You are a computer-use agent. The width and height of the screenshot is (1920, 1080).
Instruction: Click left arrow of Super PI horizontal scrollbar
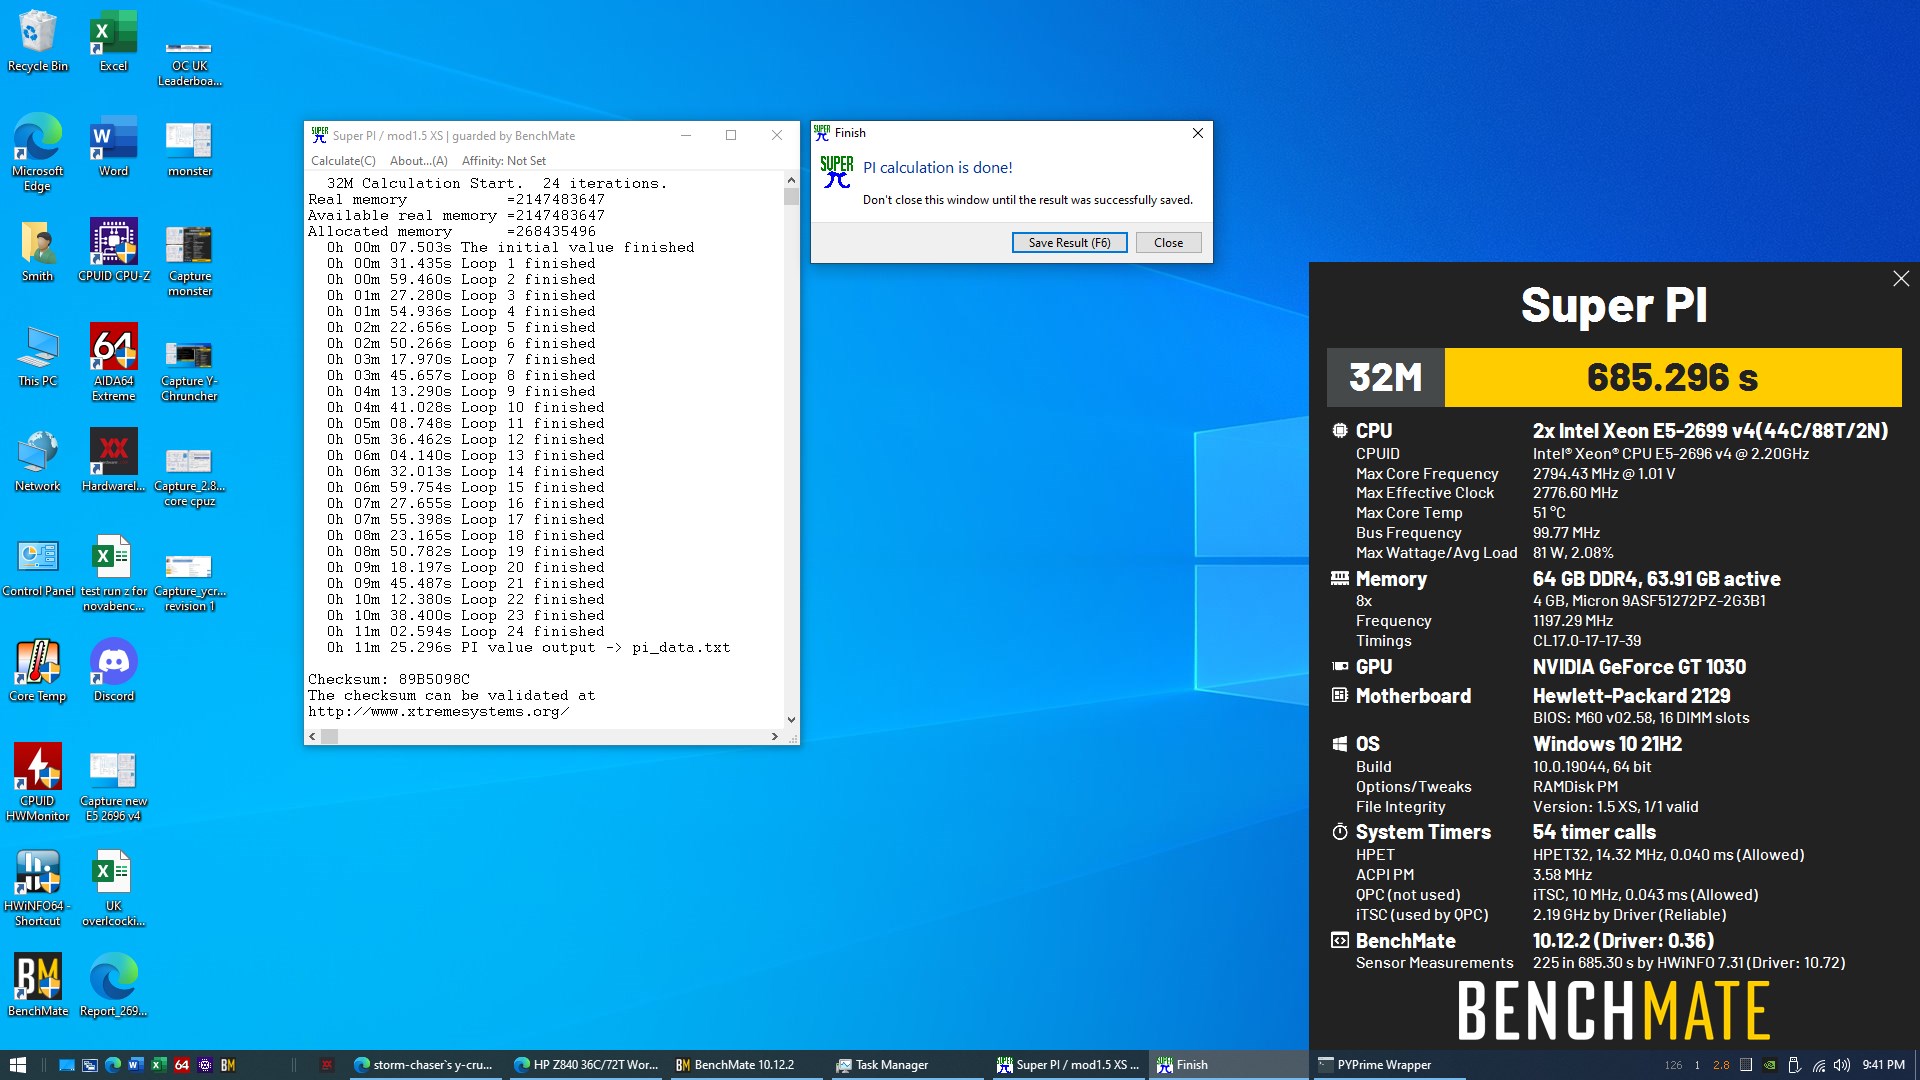tap(312, 736)
